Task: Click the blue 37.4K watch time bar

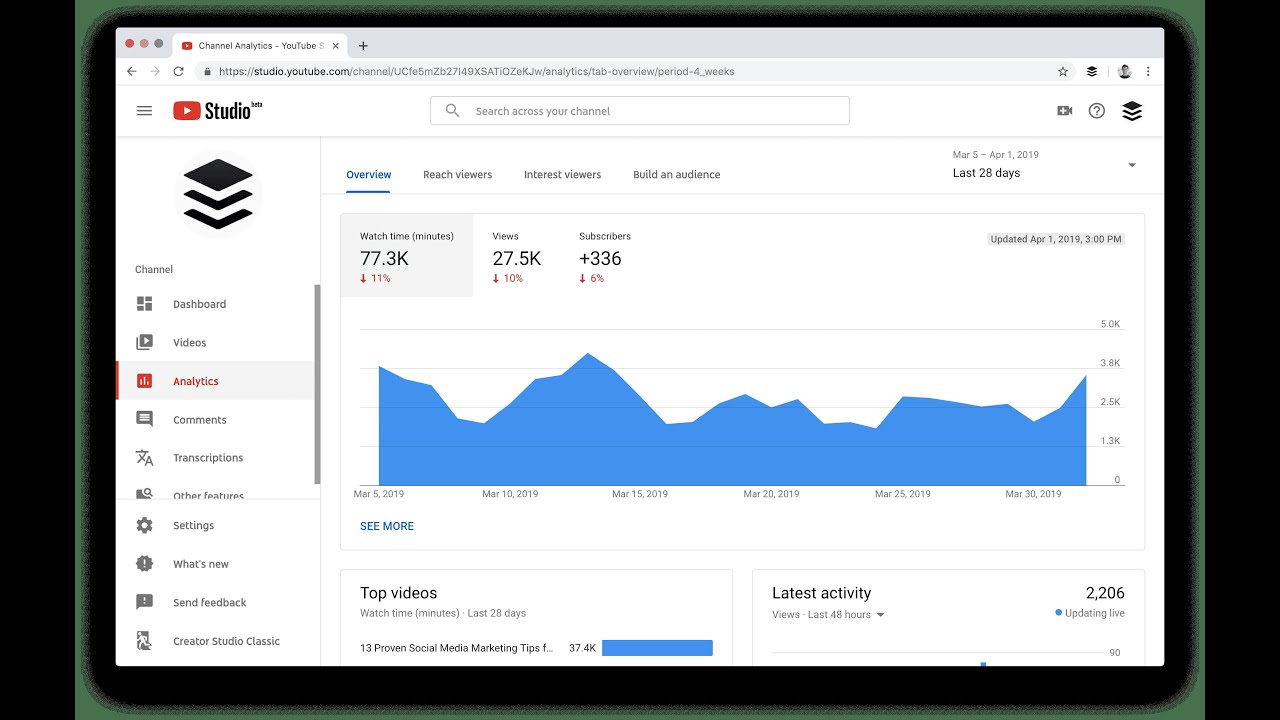Action: (658, 648)
